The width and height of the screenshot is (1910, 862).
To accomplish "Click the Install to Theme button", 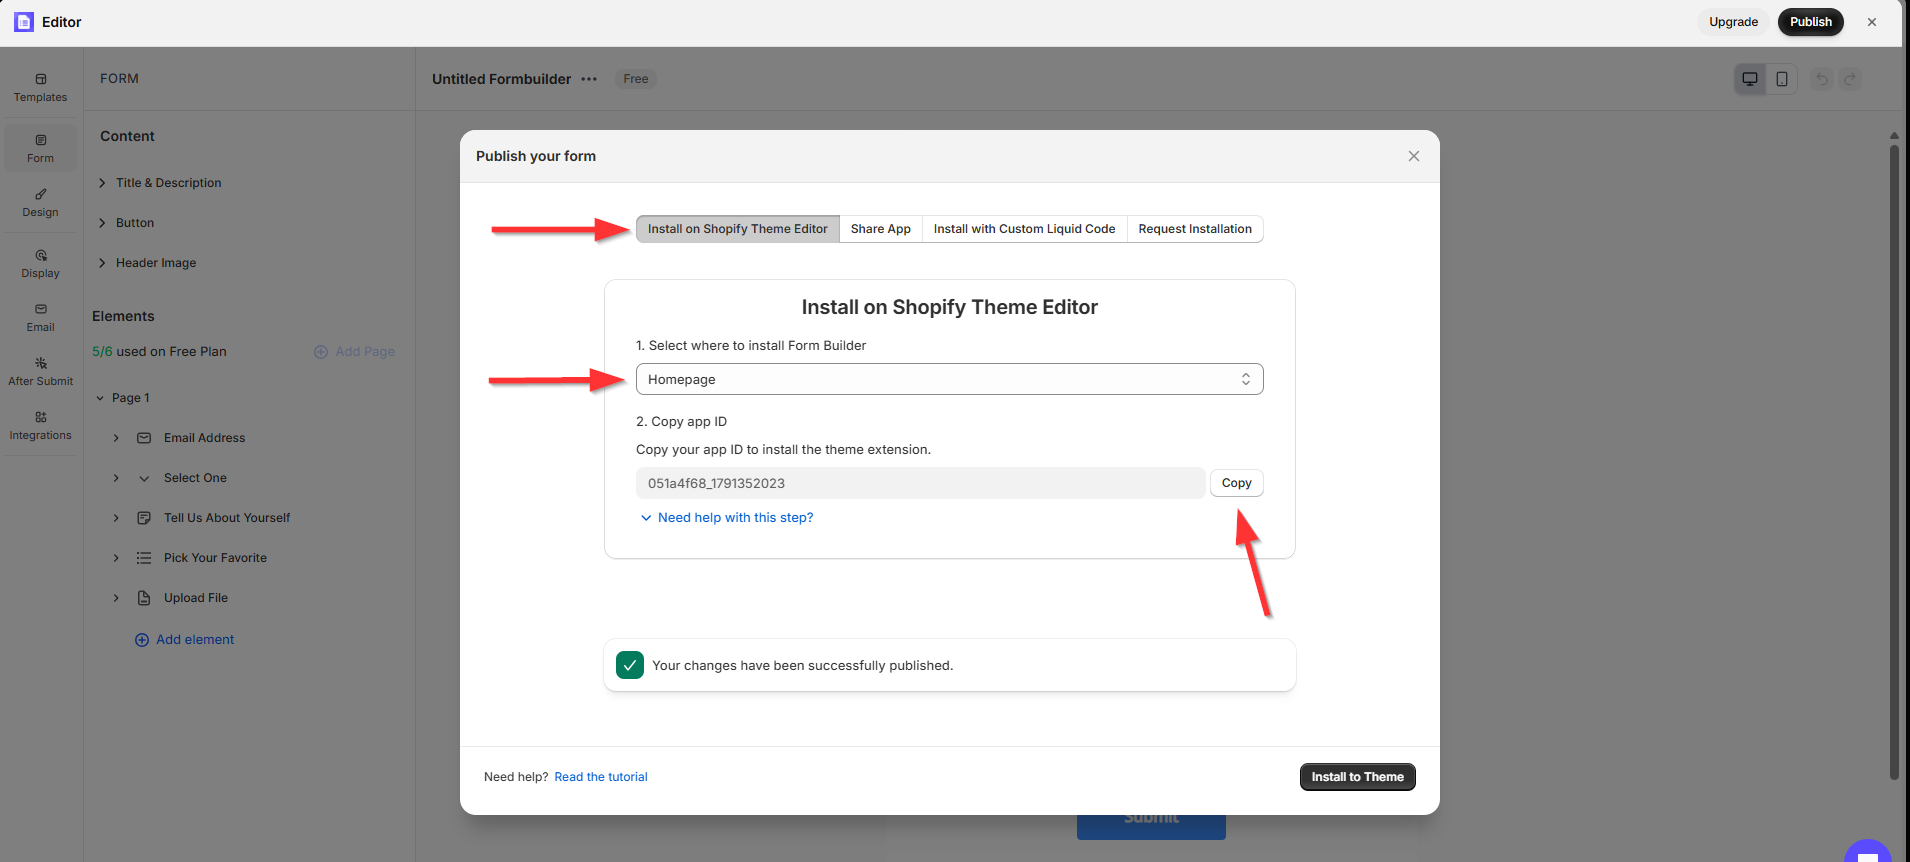I will pos(1357,777).
